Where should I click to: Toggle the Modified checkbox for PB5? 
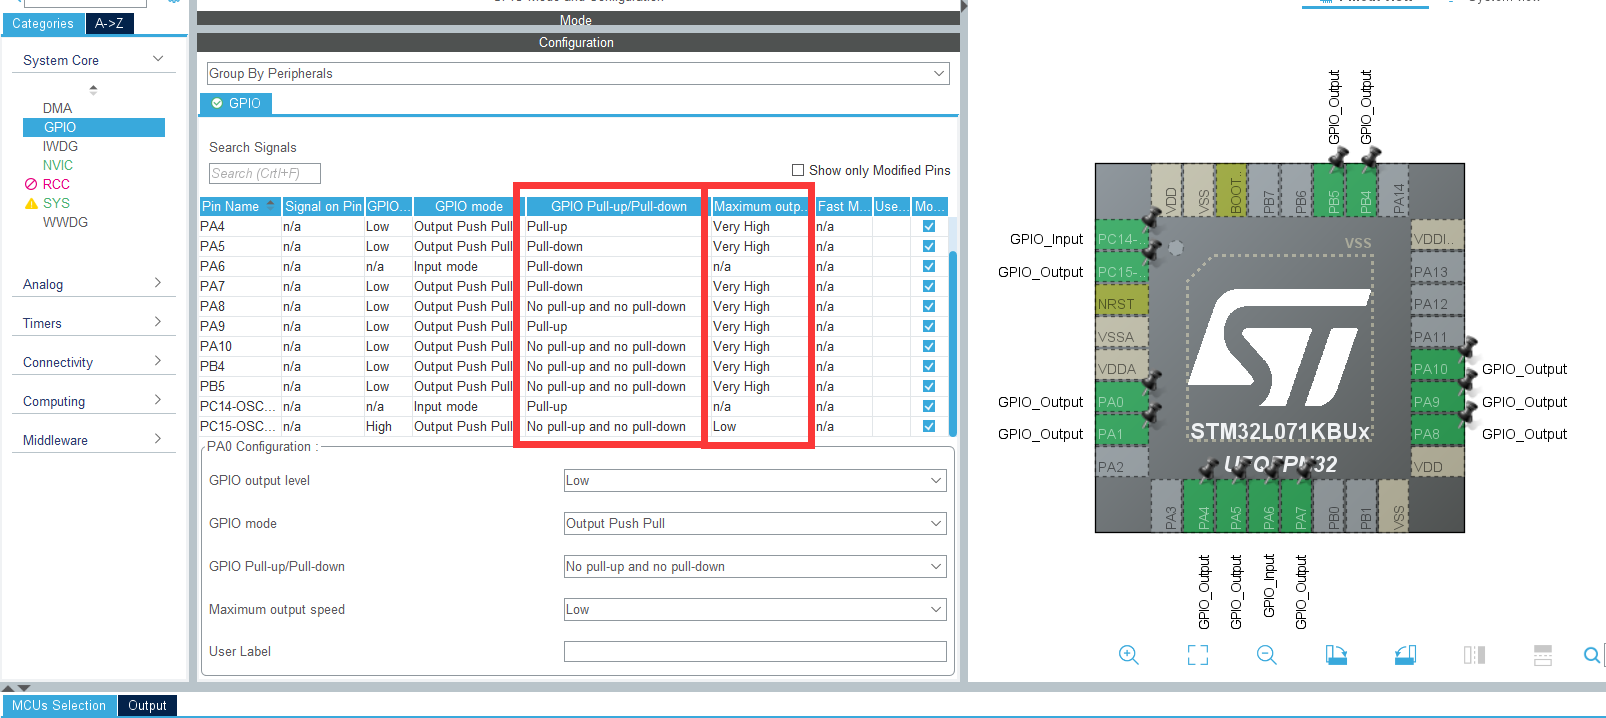pyautogui.click(x=929, y=386)
